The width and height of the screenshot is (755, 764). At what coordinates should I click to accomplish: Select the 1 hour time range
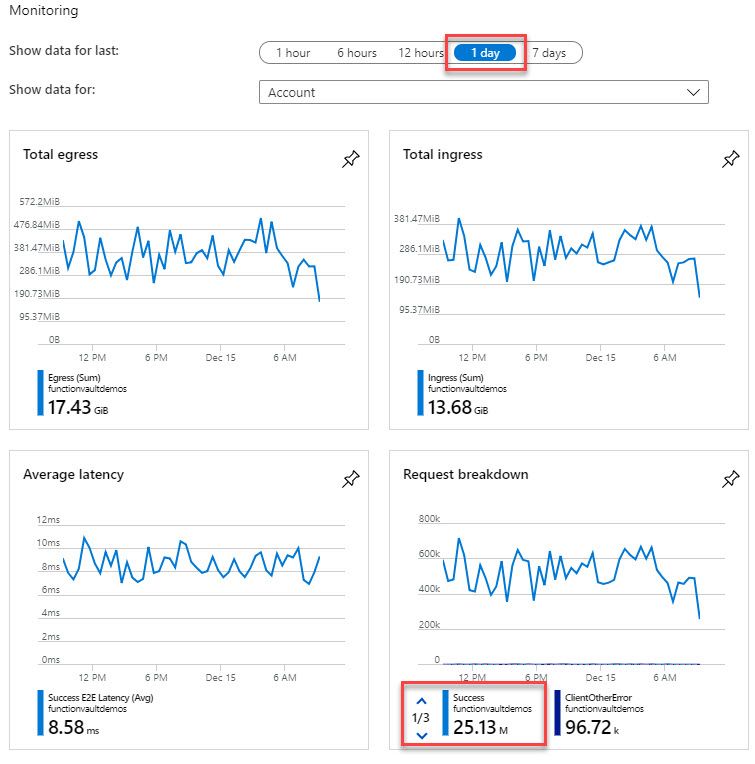(x=293, y=53)
